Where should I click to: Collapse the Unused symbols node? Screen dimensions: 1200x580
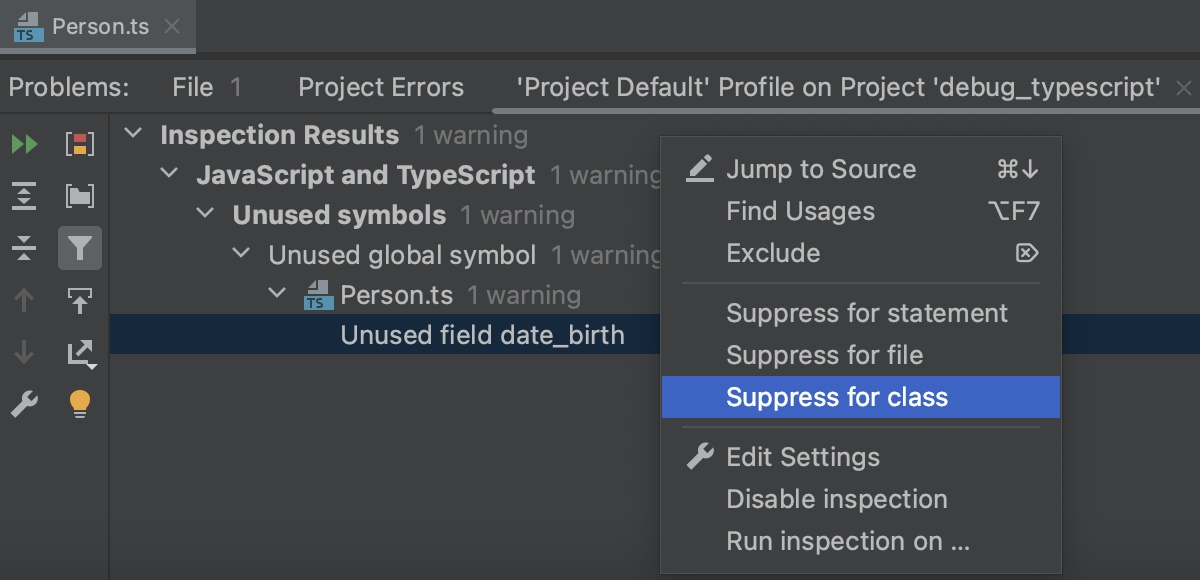[204, 214]
